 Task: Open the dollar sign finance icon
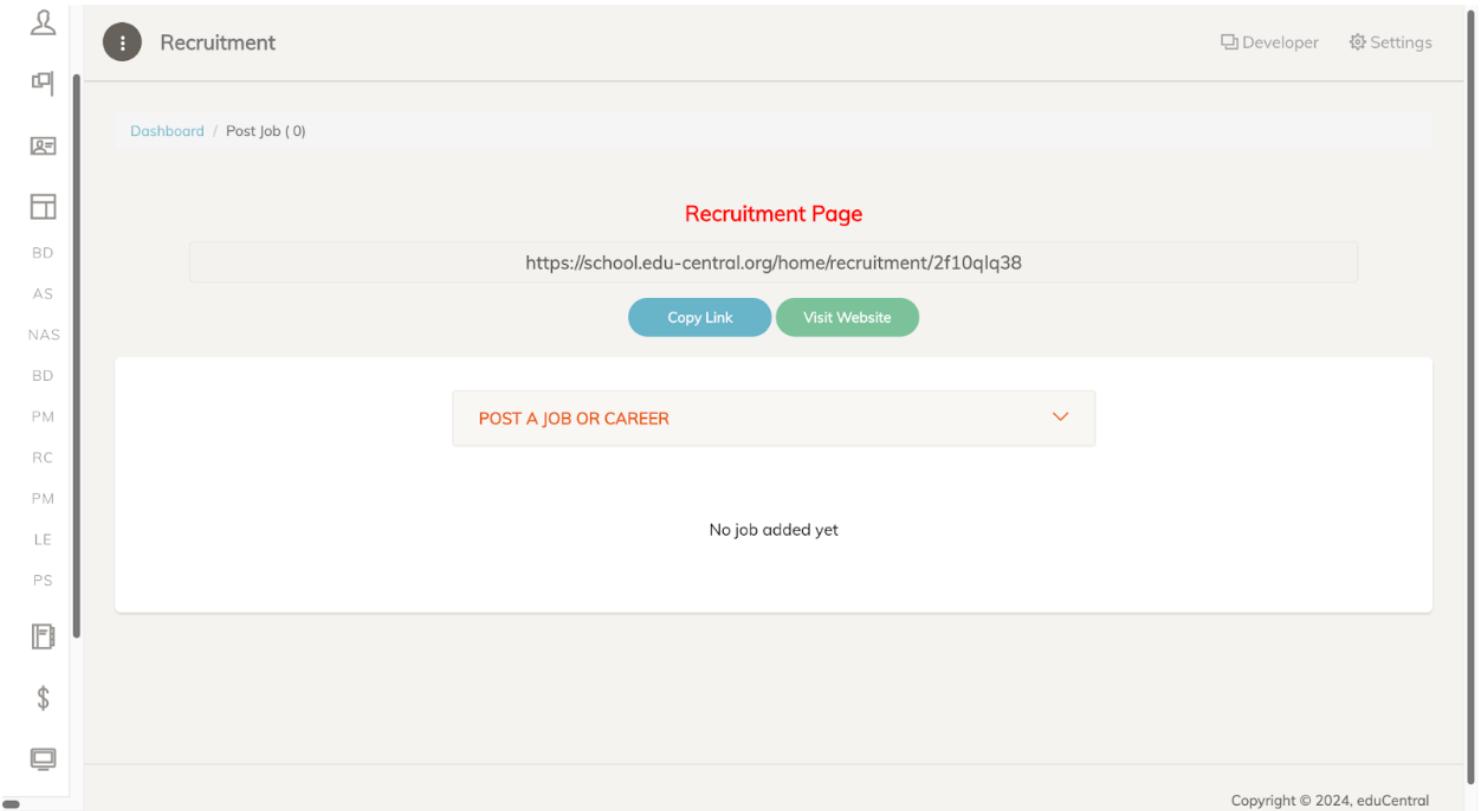click(43, 698)
